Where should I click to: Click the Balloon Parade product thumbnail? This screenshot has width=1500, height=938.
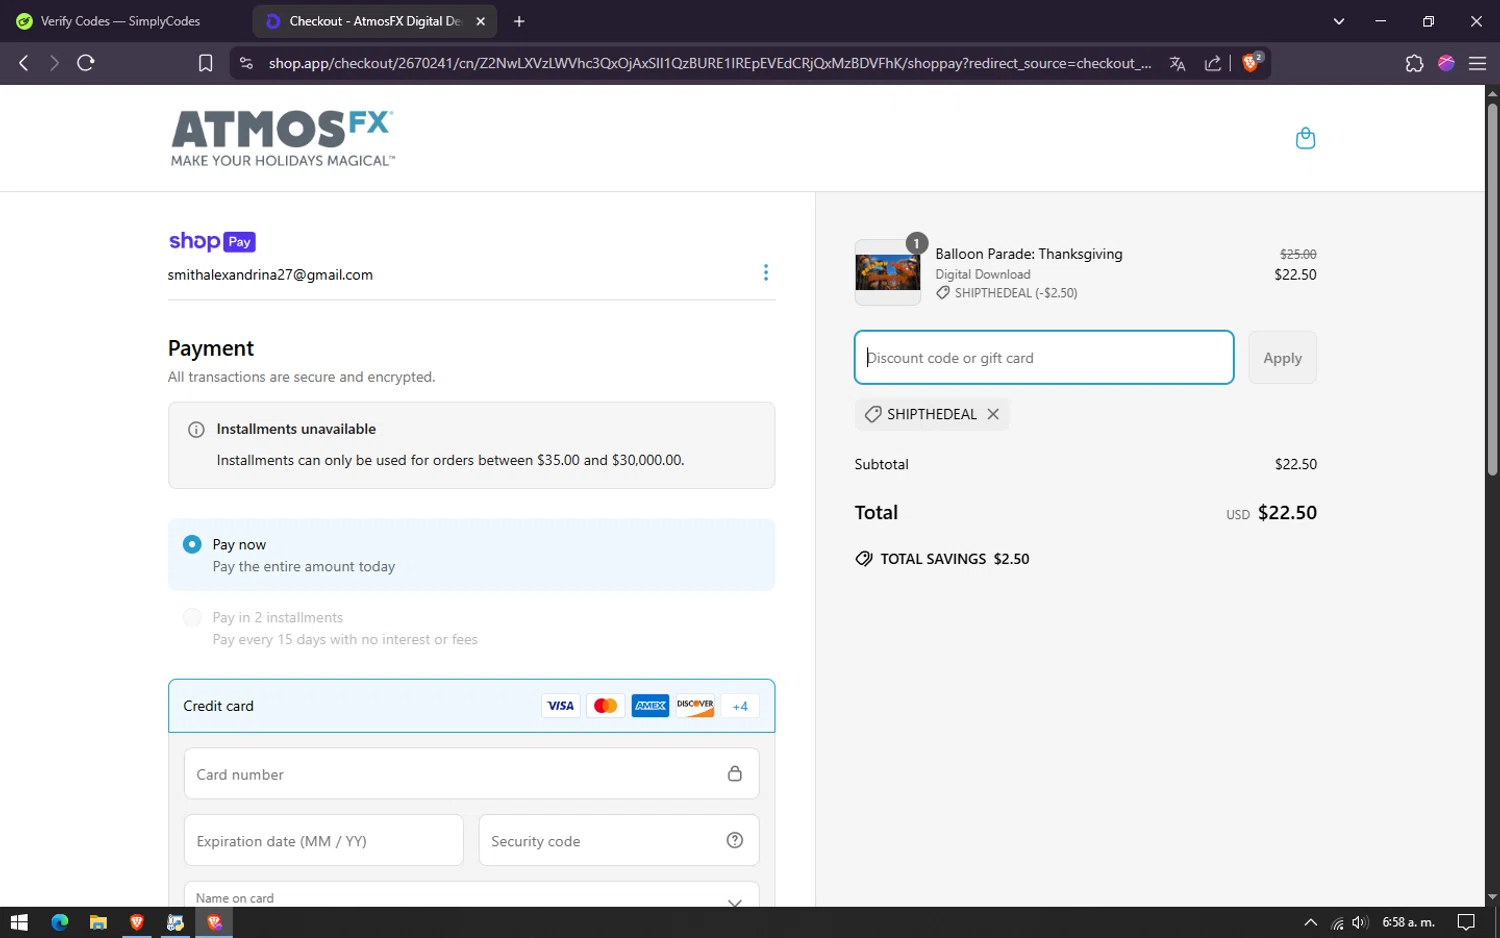point(887,272)
